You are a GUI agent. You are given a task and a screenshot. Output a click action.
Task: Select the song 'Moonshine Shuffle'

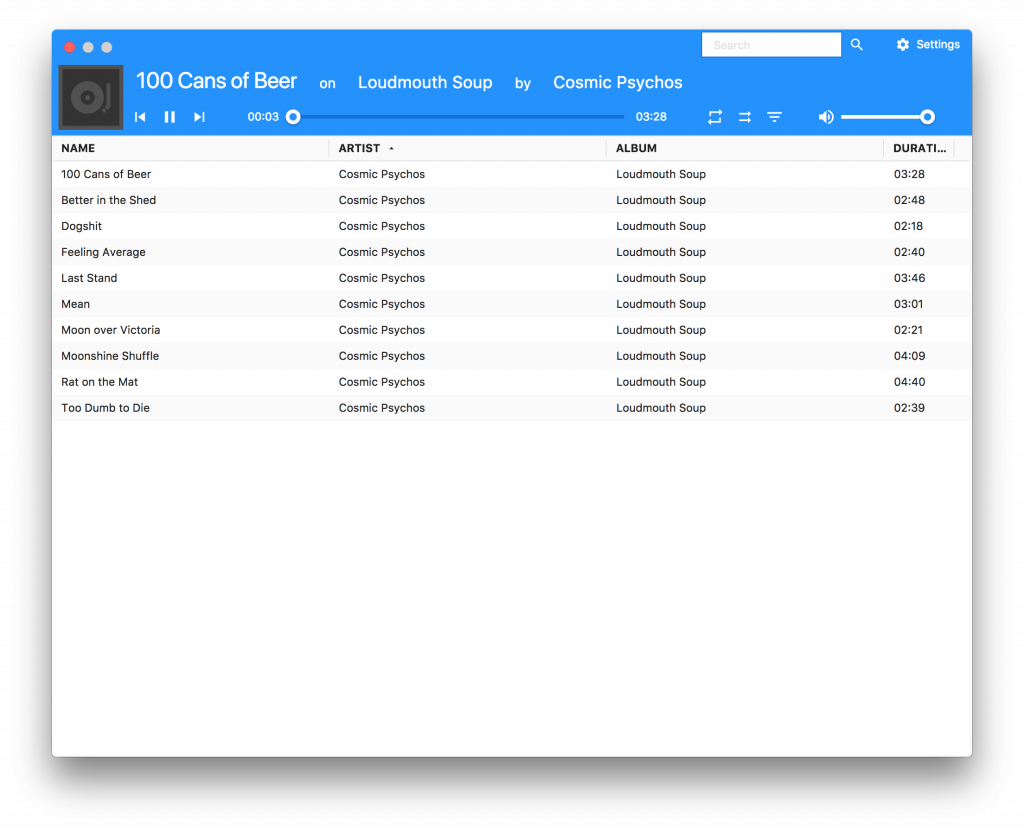click(x=110, y=356)
